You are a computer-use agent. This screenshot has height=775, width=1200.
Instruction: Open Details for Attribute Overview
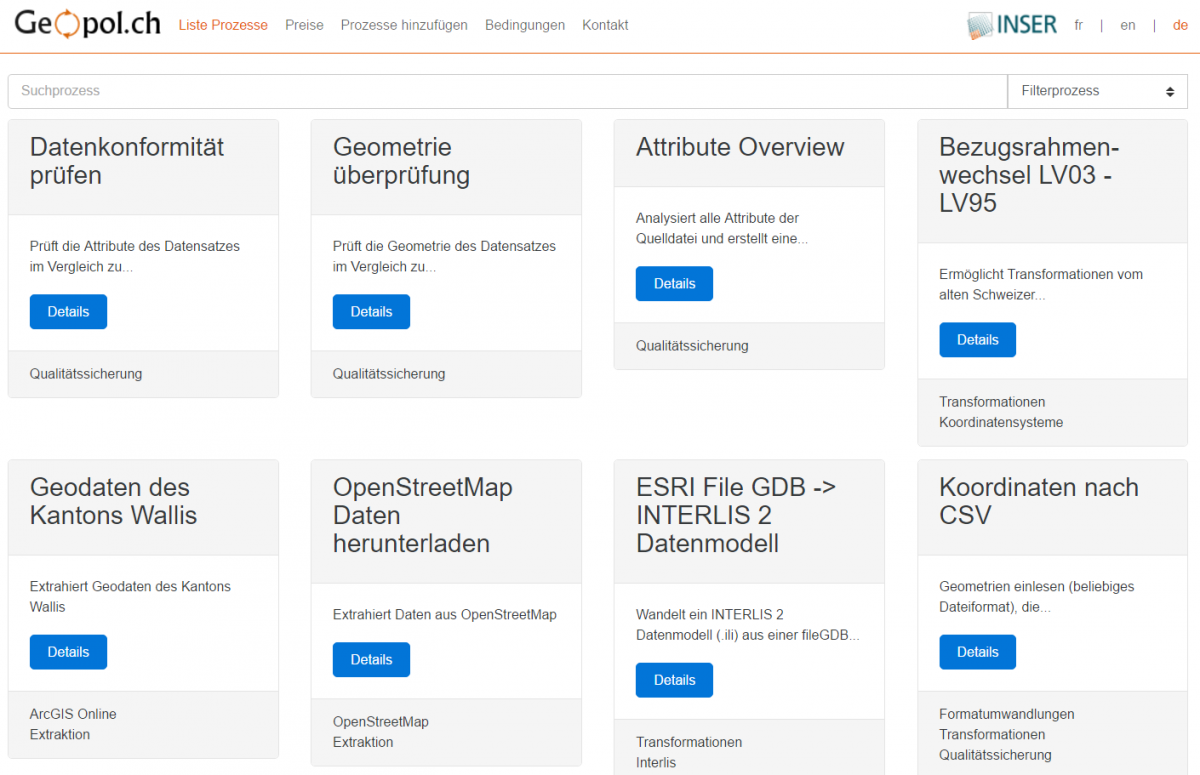tap(674, 283)
